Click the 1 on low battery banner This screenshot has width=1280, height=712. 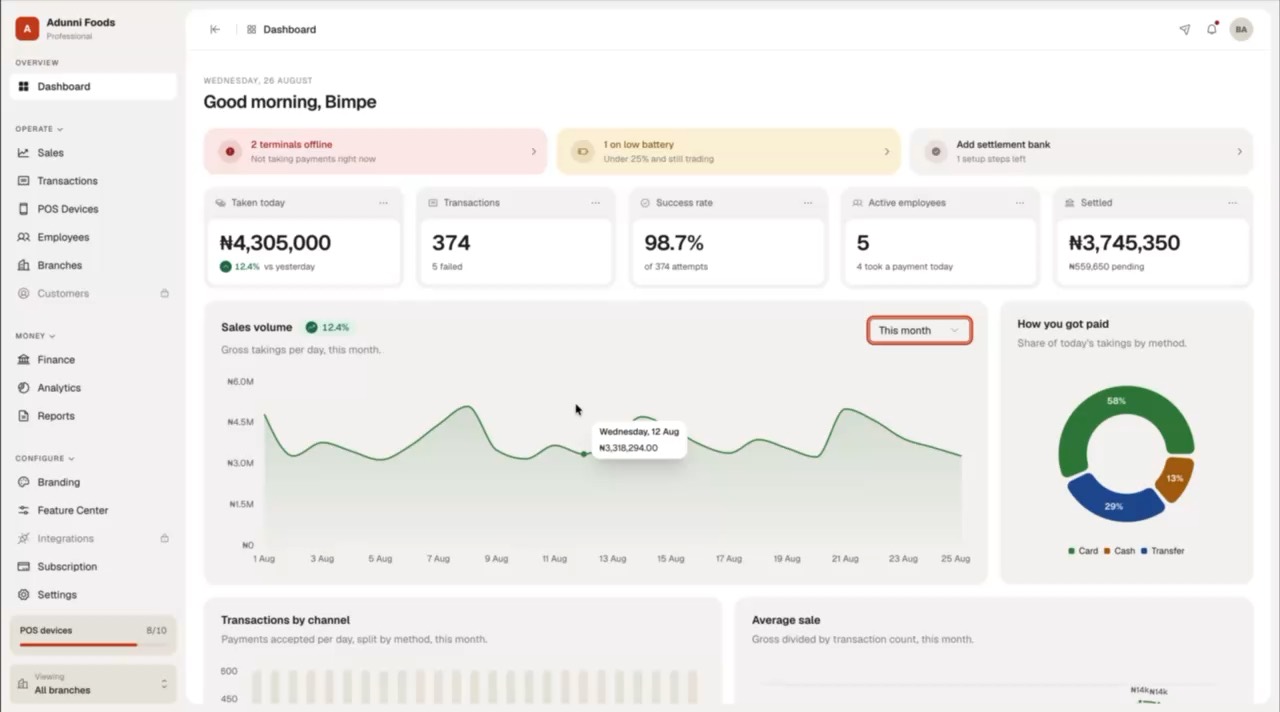click(x=728, y=151)
